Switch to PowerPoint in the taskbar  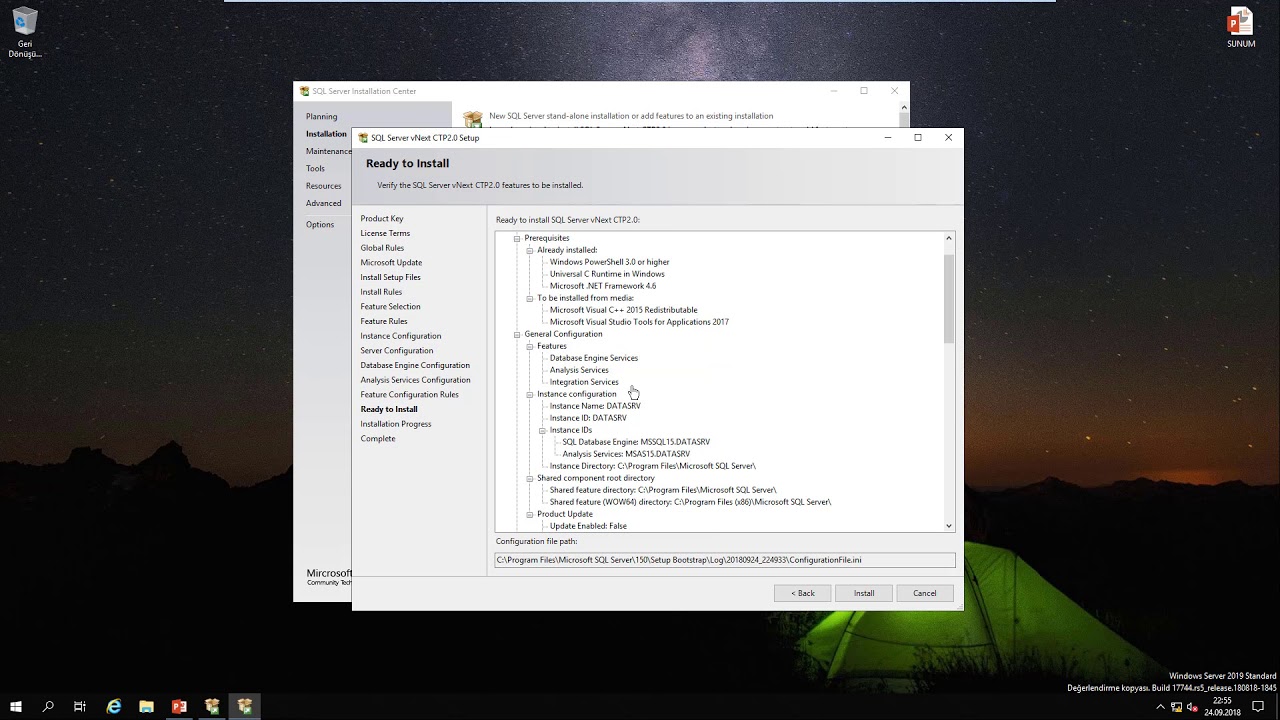click(x=179, y=706)
